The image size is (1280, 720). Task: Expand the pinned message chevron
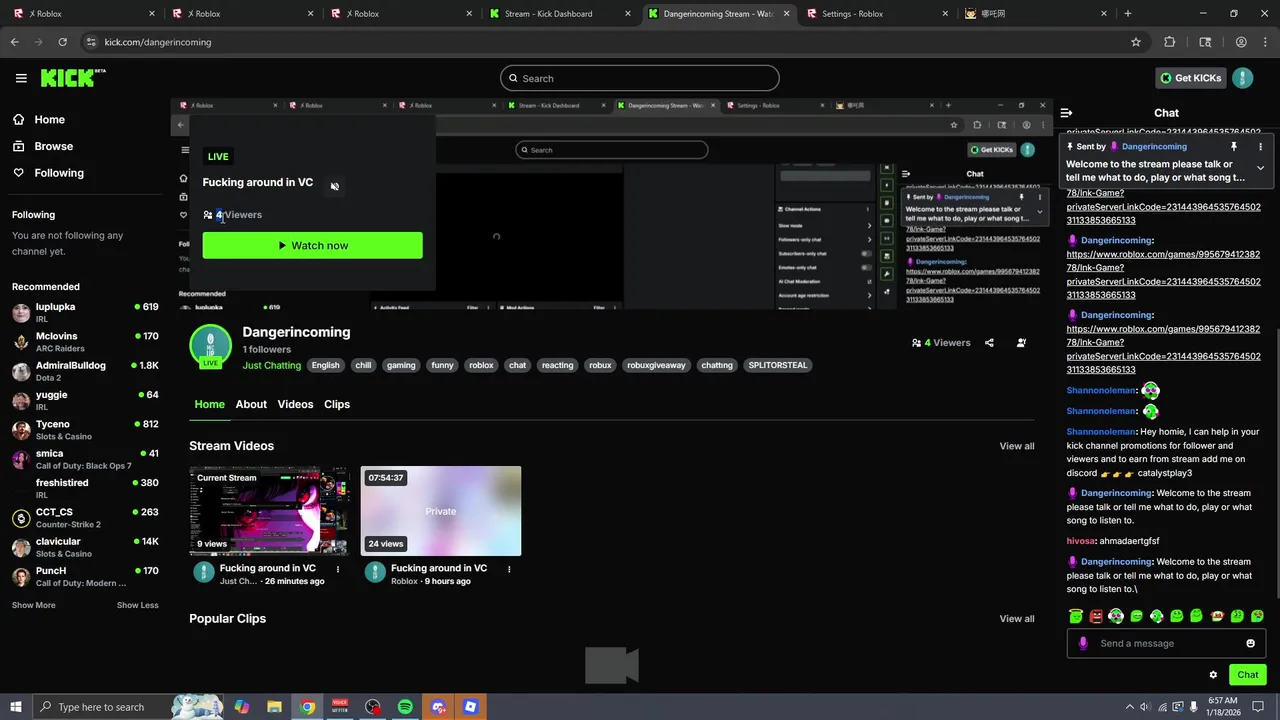click(1260, 168)
